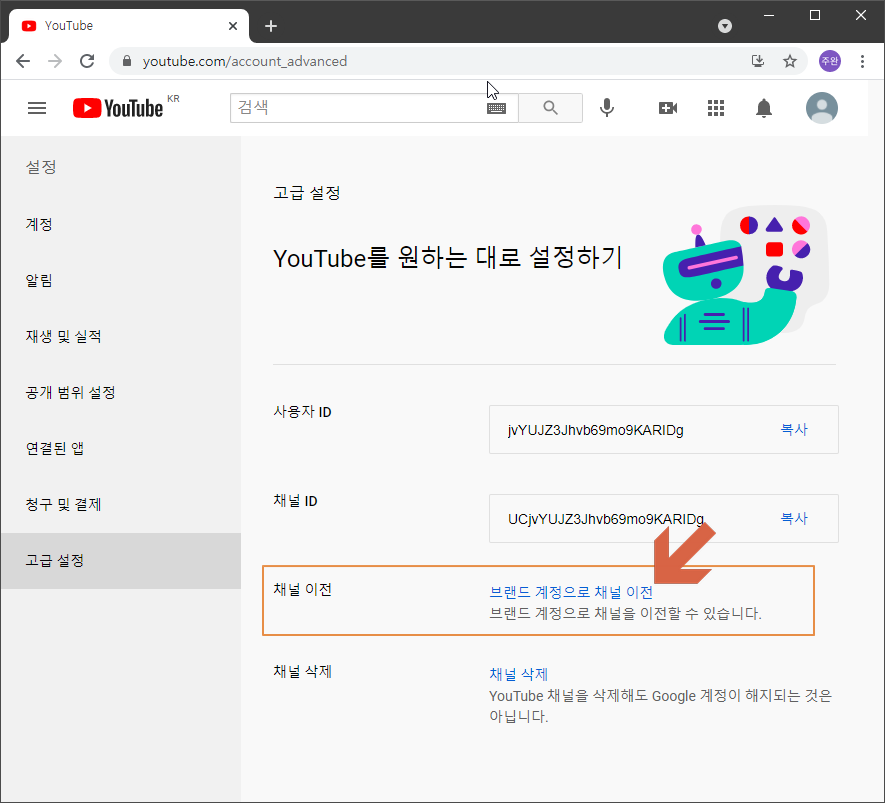The width and height of the screenshot is (885, 803).
Task: Bookmark this page with the star
Action: click(x=790, y=61)
